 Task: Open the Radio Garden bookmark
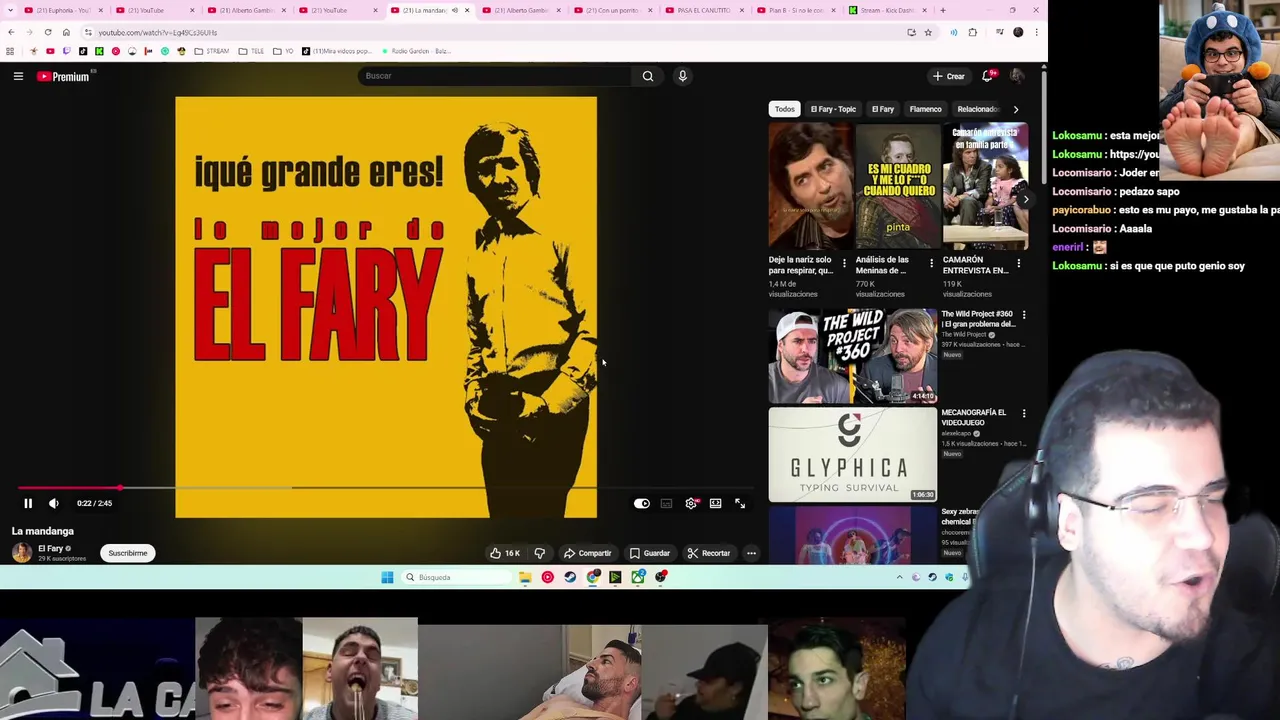pyautogui.click(x=417, y=51)
